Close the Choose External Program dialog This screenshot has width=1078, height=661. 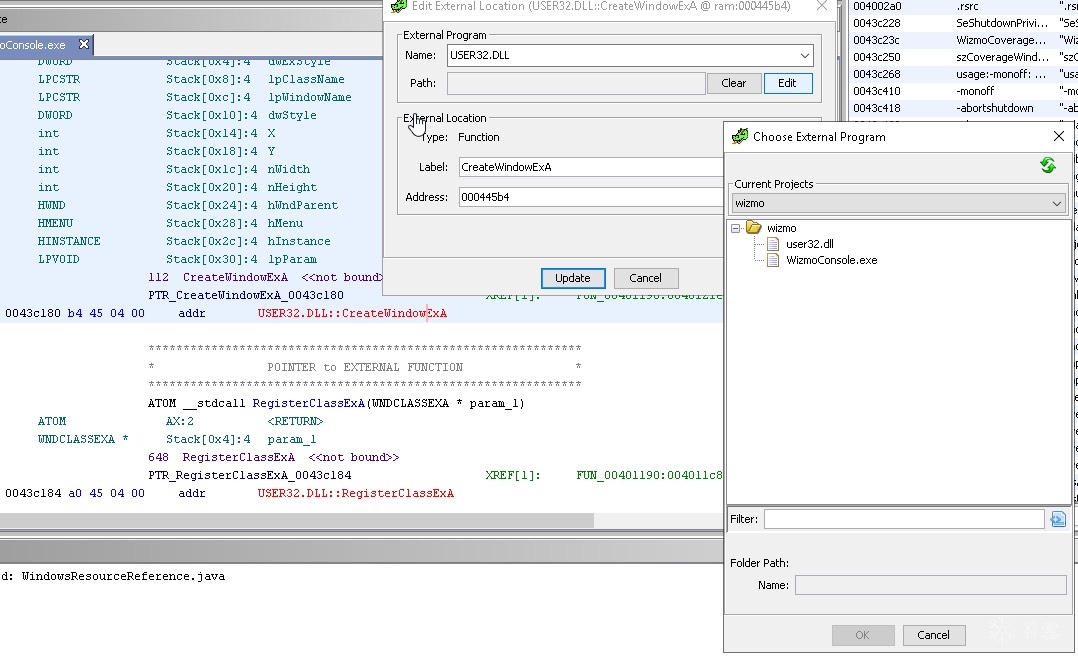click(x=1059, y=136)
